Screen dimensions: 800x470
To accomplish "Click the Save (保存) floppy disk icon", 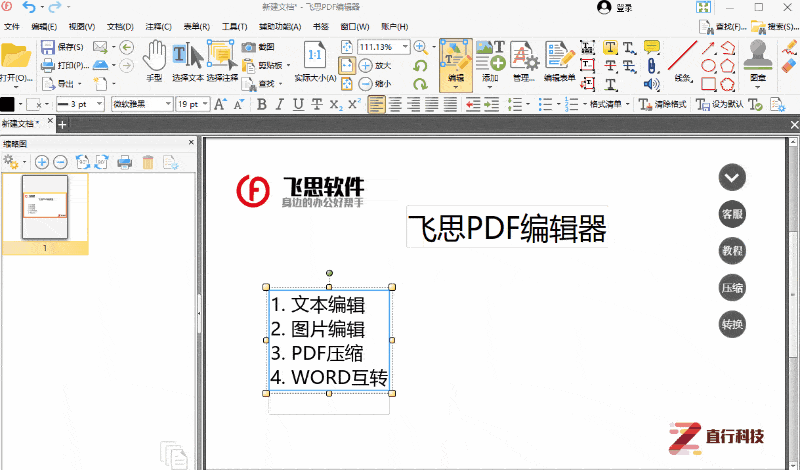I will point(48,47).
